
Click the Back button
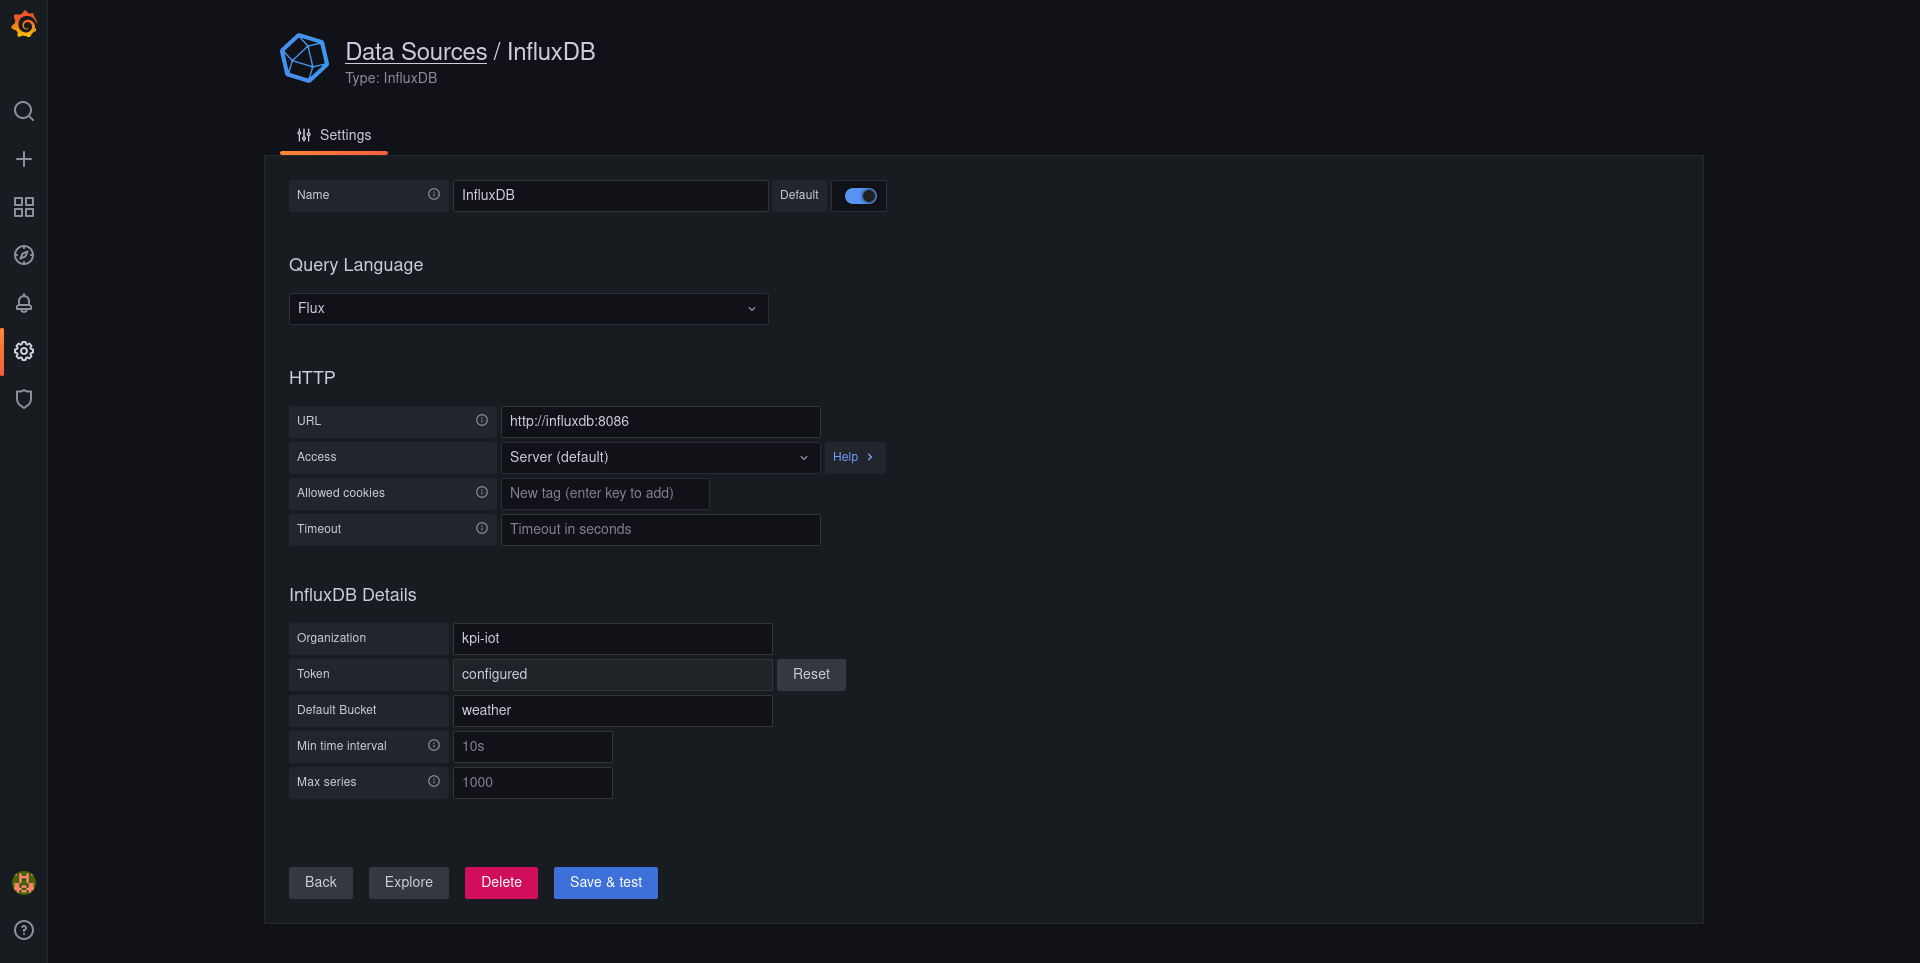[x=321, y=883]
